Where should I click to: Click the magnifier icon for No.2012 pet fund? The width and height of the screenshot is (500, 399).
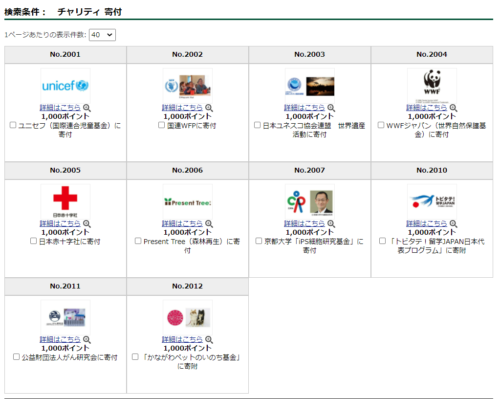coord(209,339)
